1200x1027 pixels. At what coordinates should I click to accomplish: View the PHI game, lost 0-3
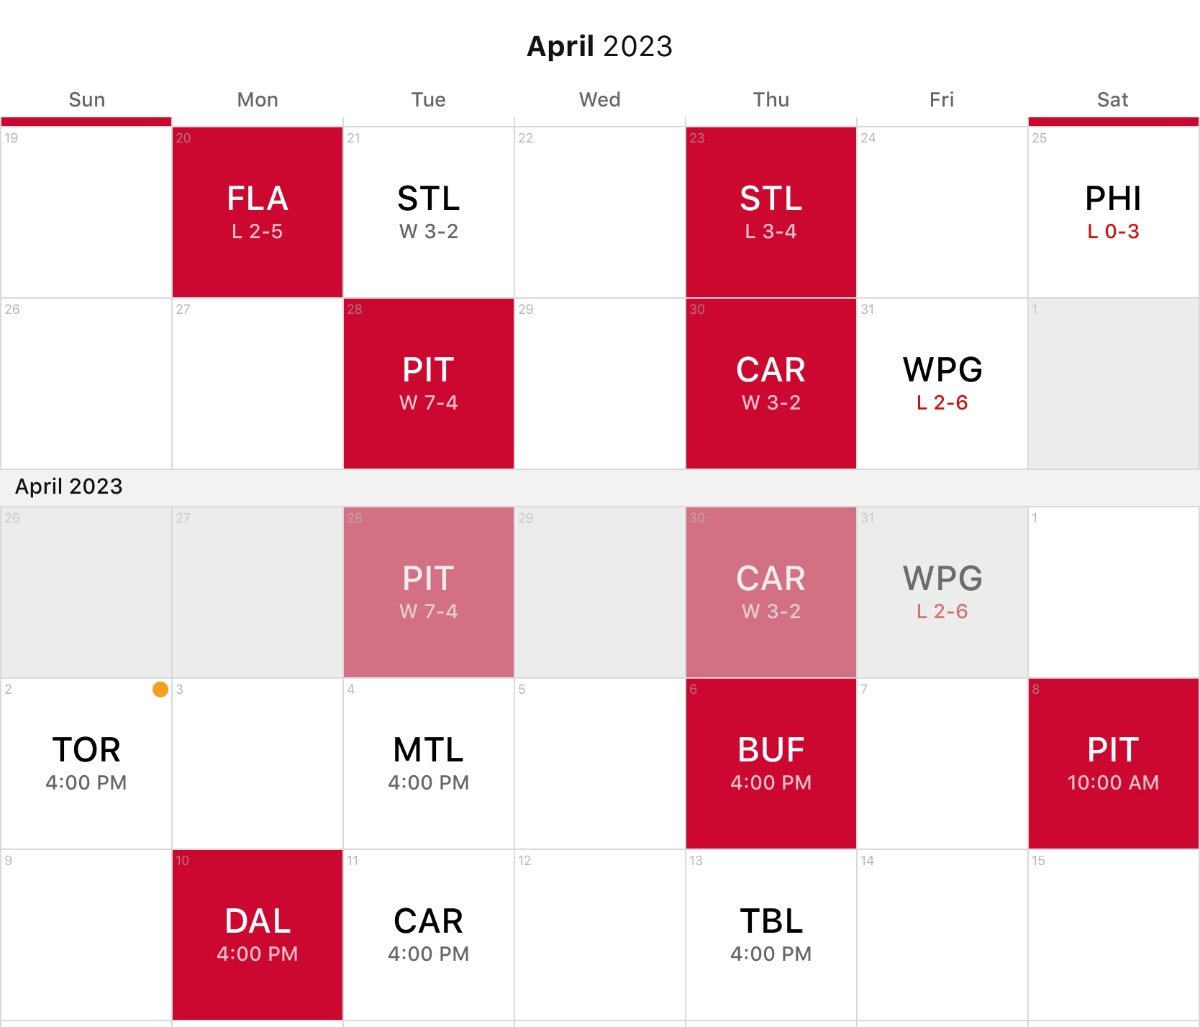point(1113,212)
